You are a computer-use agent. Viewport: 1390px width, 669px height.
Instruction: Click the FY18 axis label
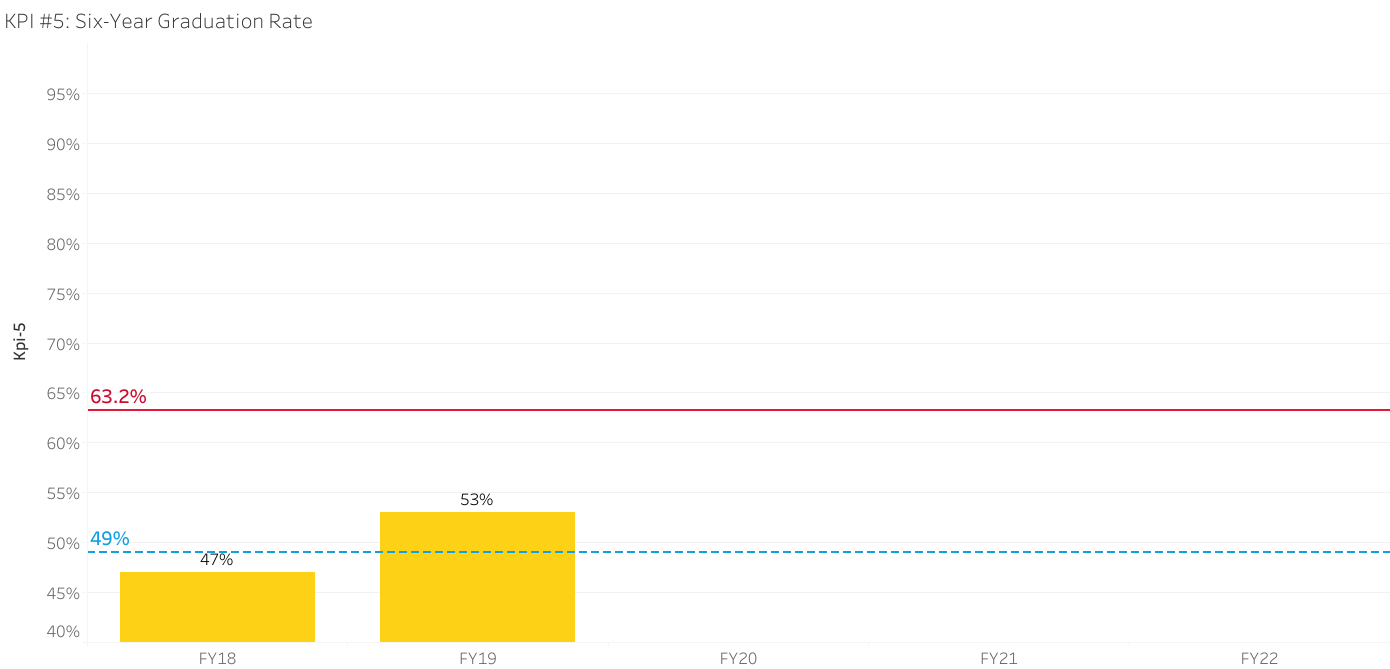[217, 658]
